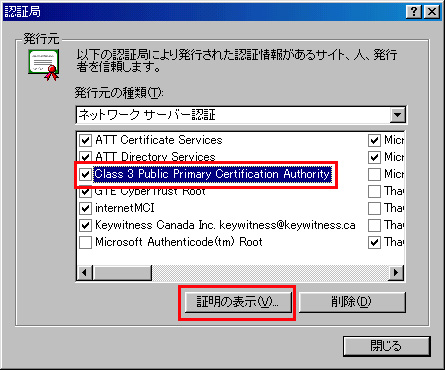
Task: Toggle the ATT Certificate Services checkbox
Action: coord(85,140)
